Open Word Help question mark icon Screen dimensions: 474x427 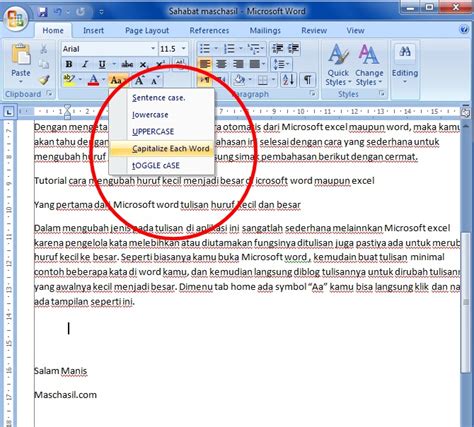tap(464, 30)
